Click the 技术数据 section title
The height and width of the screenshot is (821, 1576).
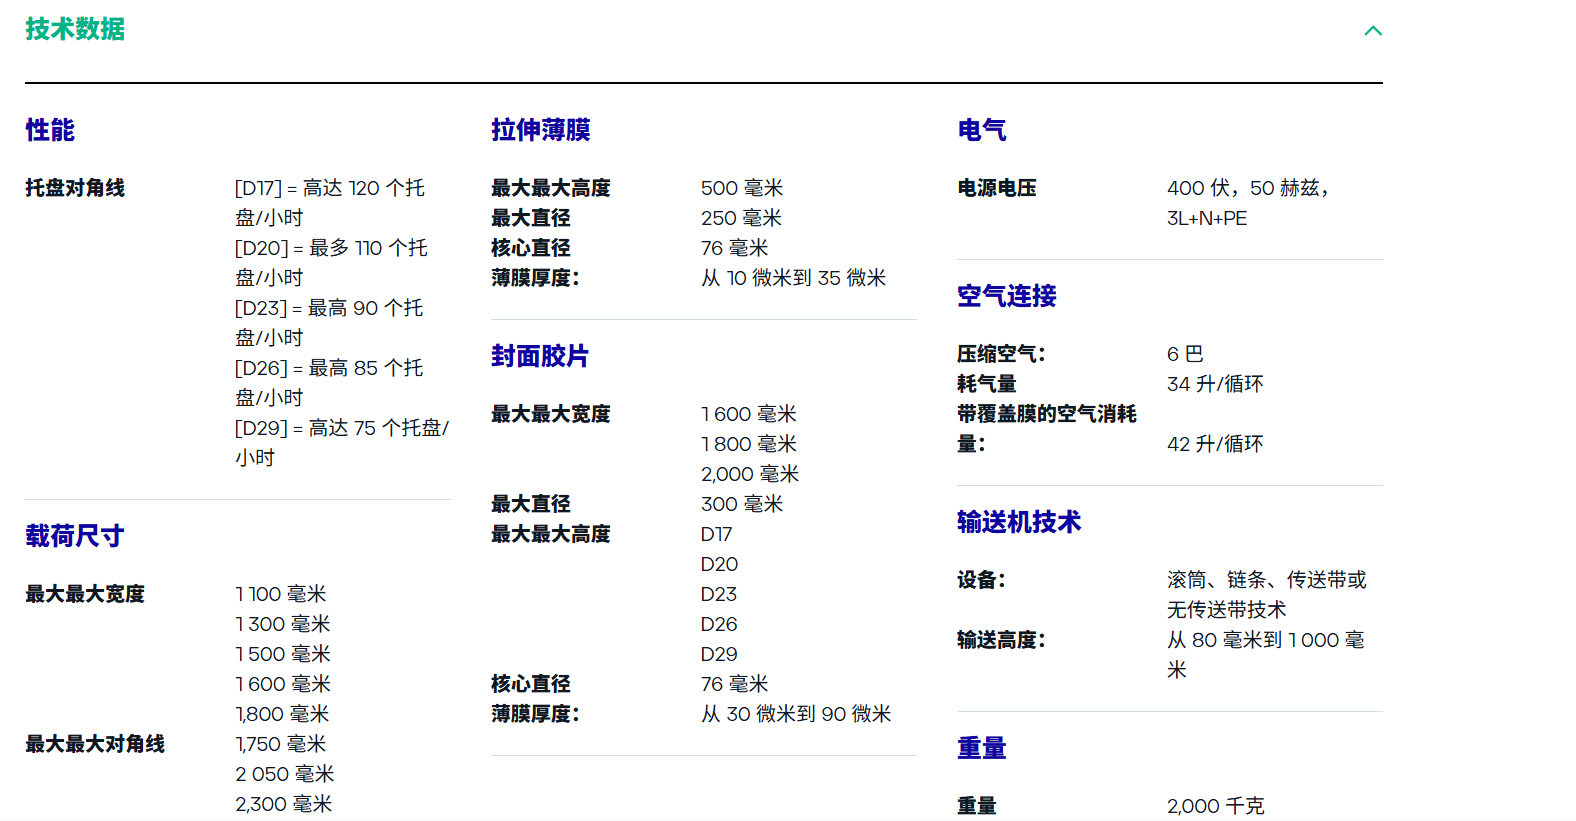tap(75, 30)
